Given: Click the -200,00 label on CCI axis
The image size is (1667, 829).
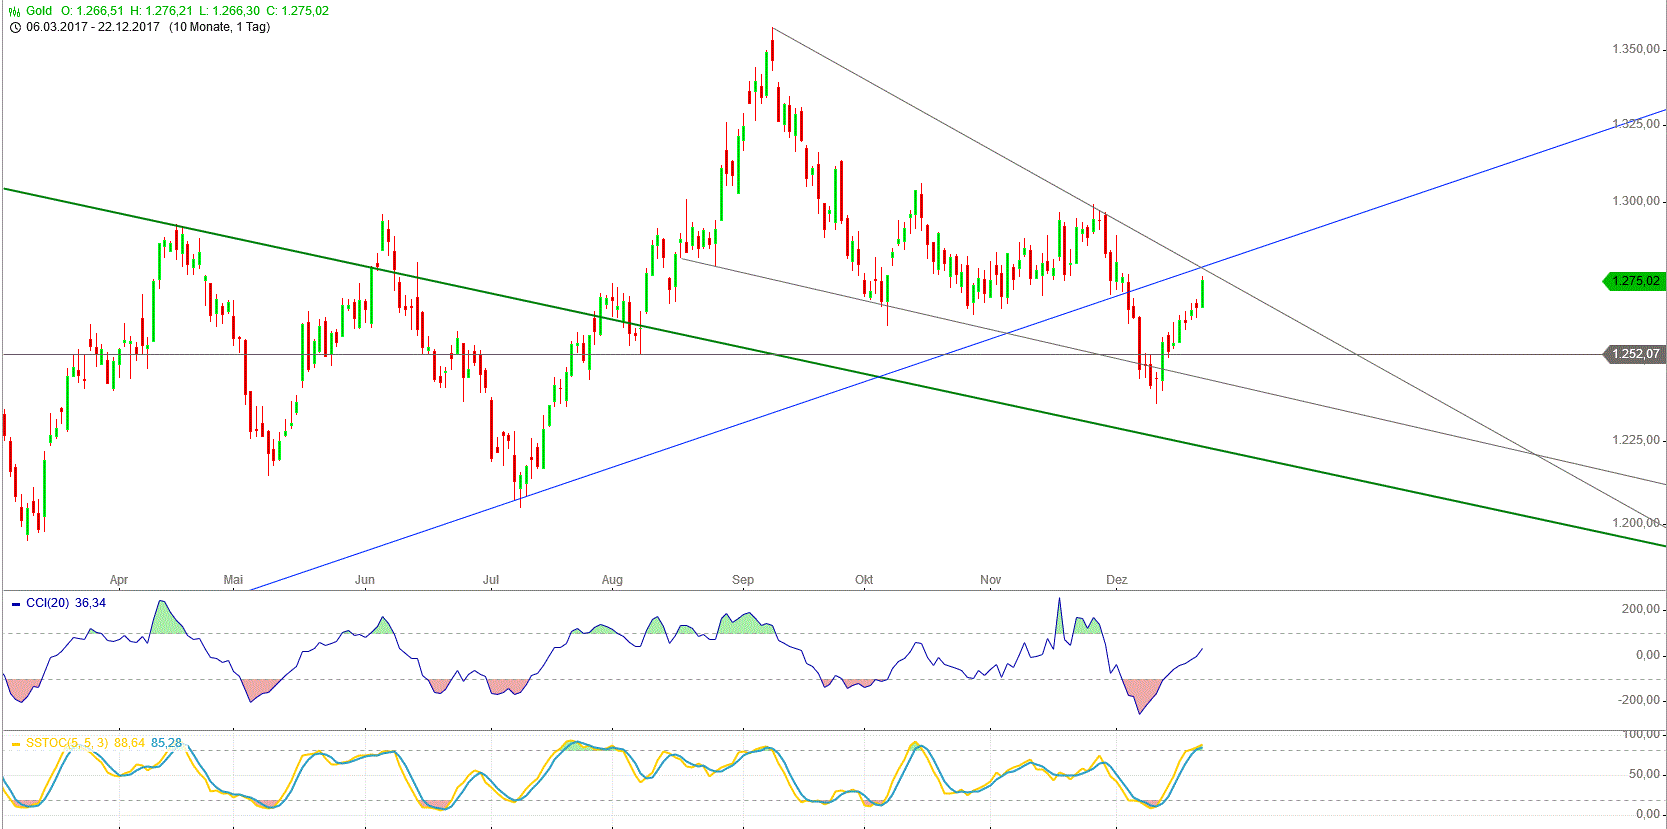Looking at the screenshot, I should tap(1639, 700).
